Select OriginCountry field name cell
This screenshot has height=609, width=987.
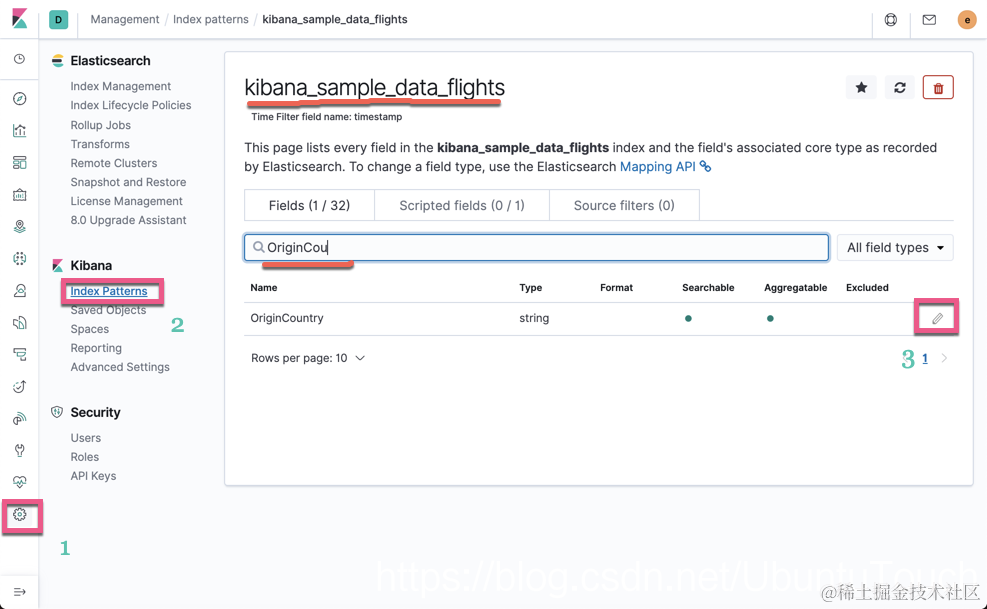[287, 318]
